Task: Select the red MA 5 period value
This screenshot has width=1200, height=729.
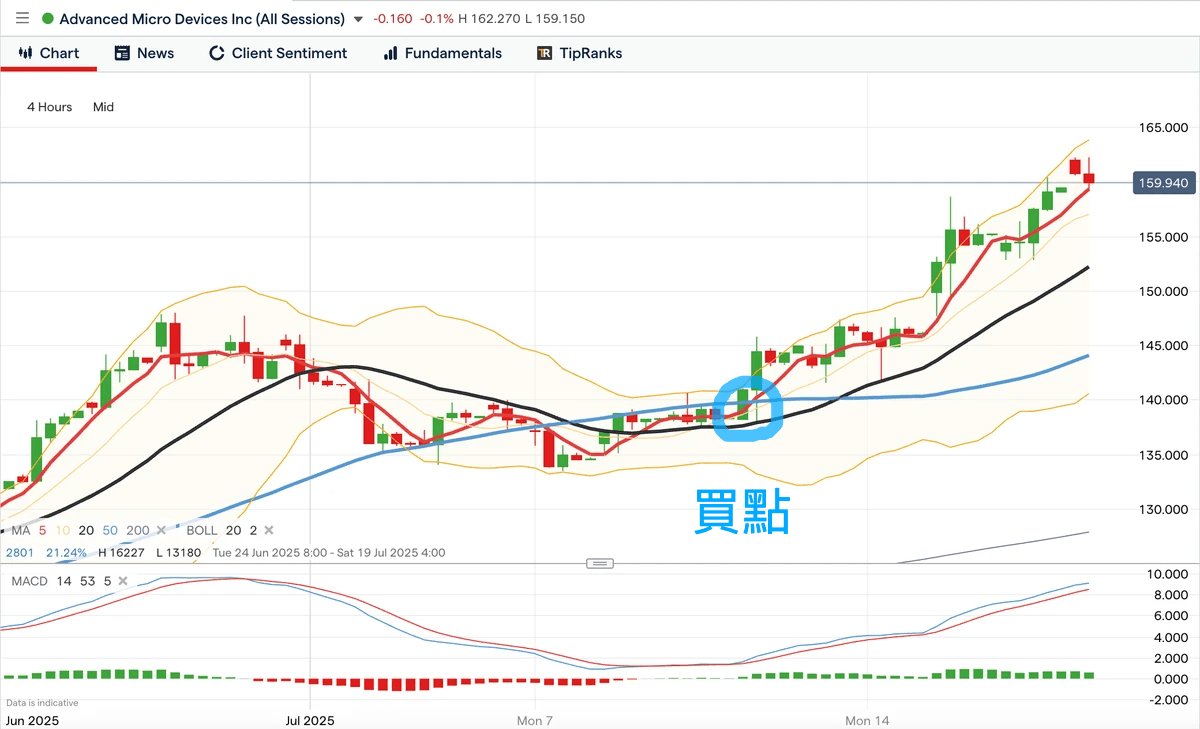Action: point(43,530)
